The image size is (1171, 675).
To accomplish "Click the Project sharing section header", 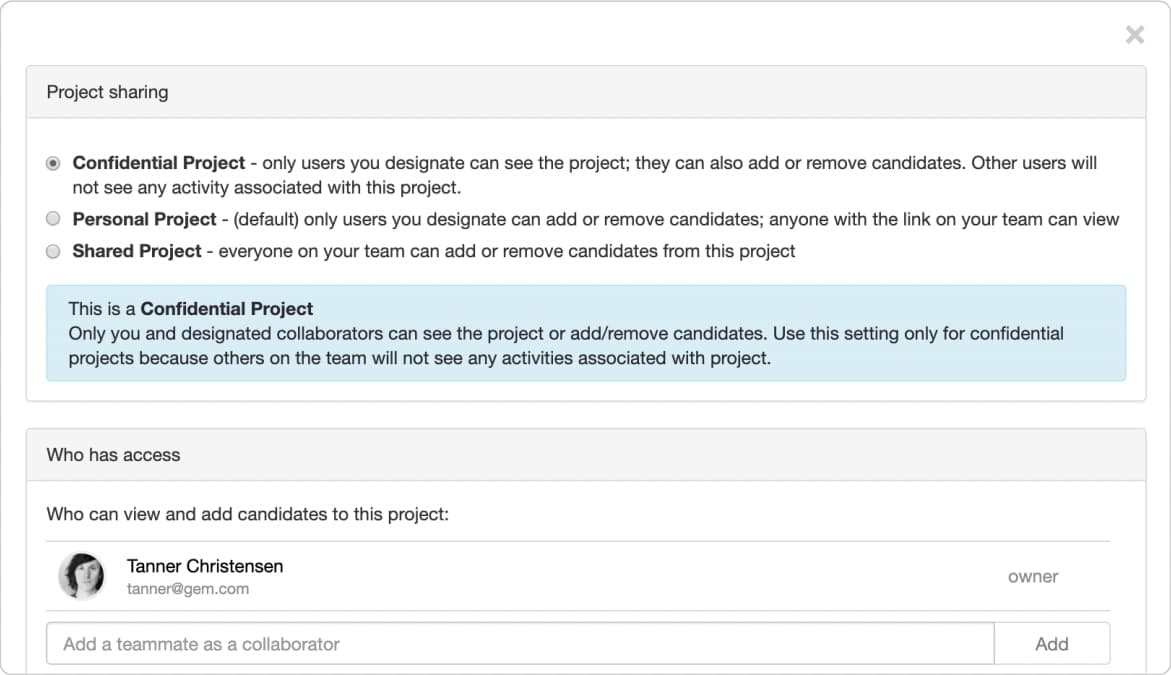I will point(107,92).
